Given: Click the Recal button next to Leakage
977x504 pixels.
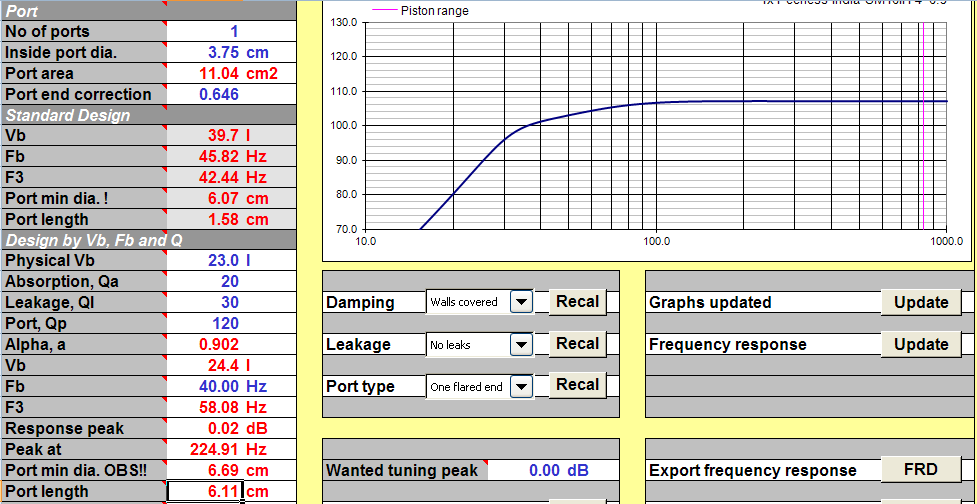Looking at the screenshot, I should pyautogui.click(x=577, y=344).
